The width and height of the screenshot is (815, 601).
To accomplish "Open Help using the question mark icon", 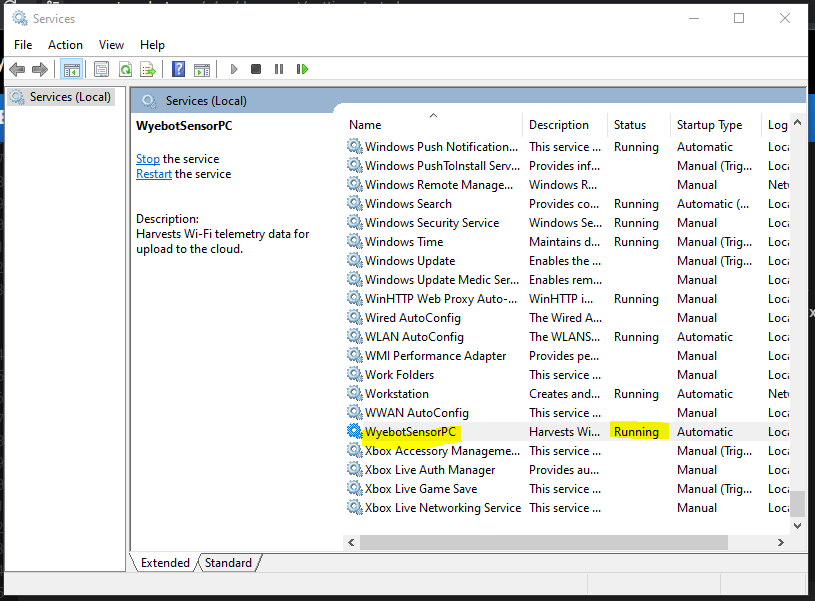I will click(x=178, y=69).
